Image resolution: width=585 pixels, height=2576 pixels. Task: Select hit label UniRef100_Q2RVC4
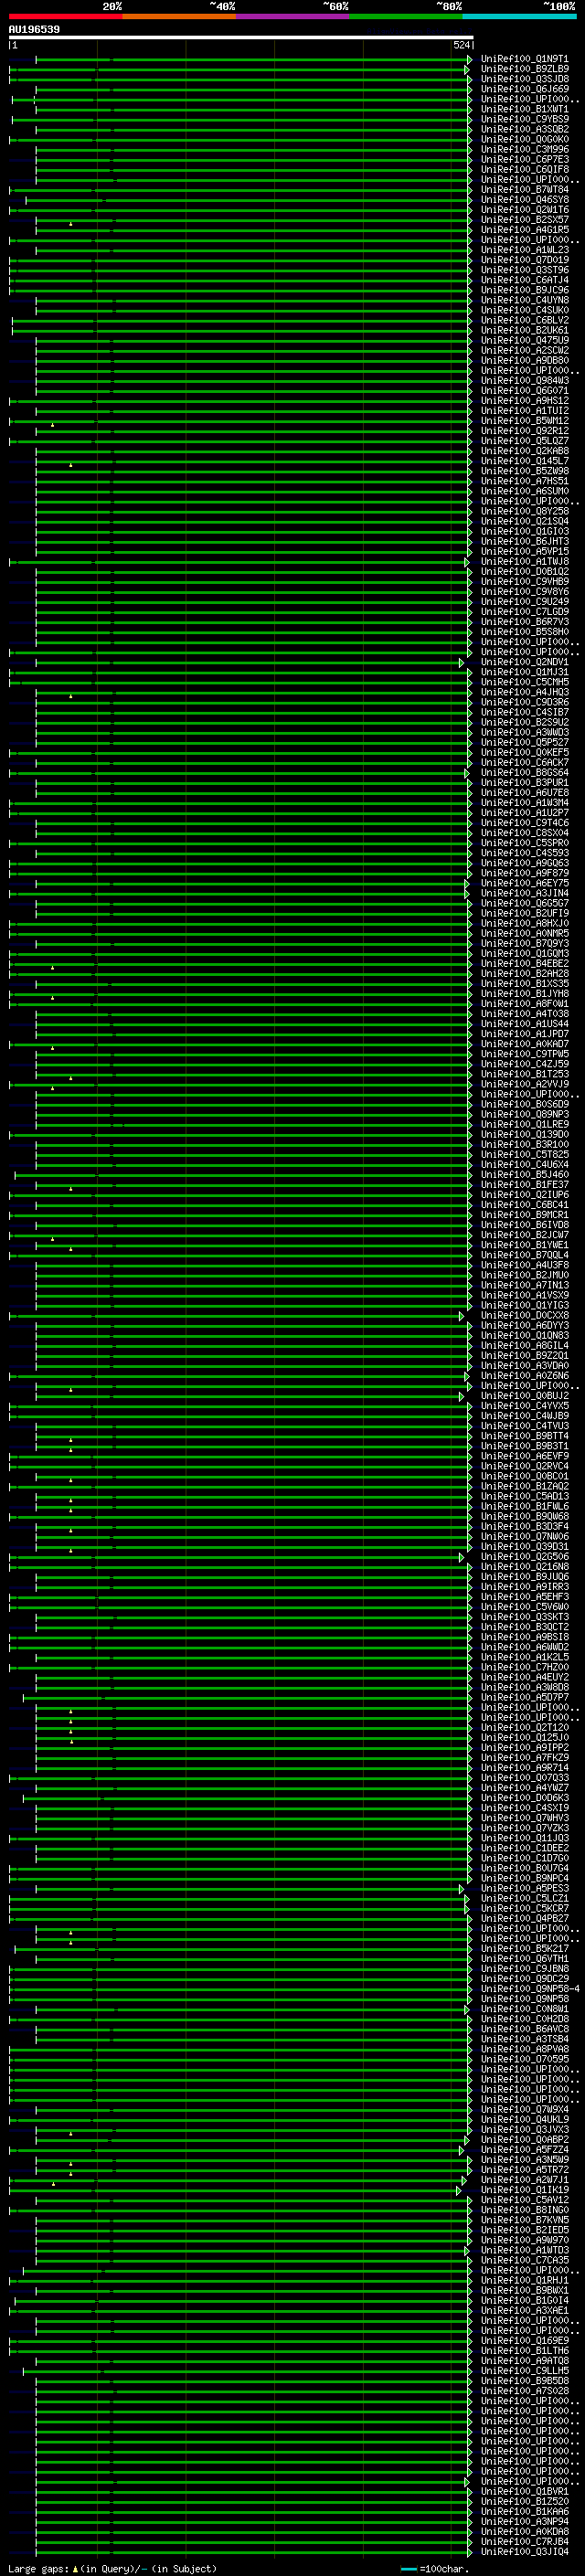pyautogui.click(x=525, y=1466)
